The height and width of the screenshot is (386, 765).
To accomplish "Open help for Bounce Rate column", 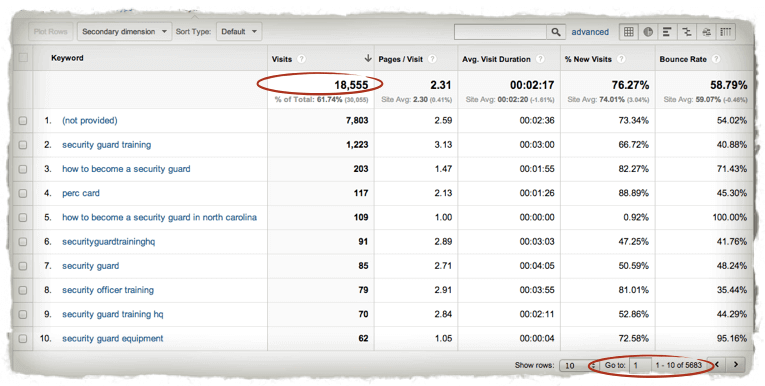I will click(716, 59).
